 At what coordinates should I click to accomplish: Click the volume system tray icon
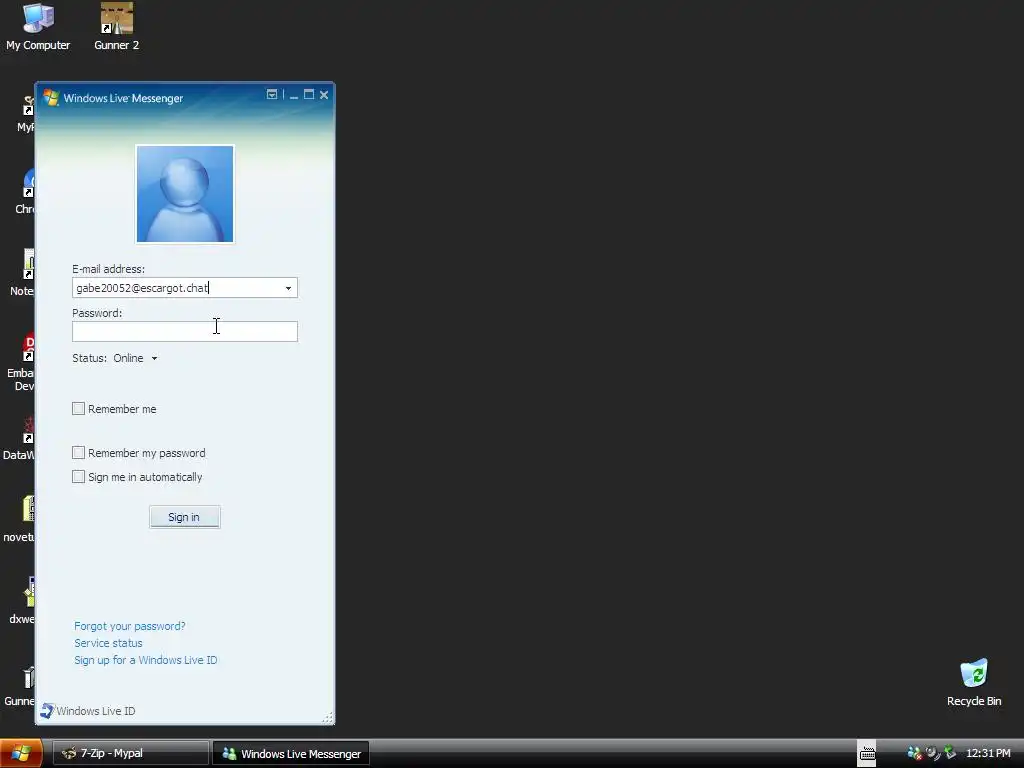pos(933,754)
